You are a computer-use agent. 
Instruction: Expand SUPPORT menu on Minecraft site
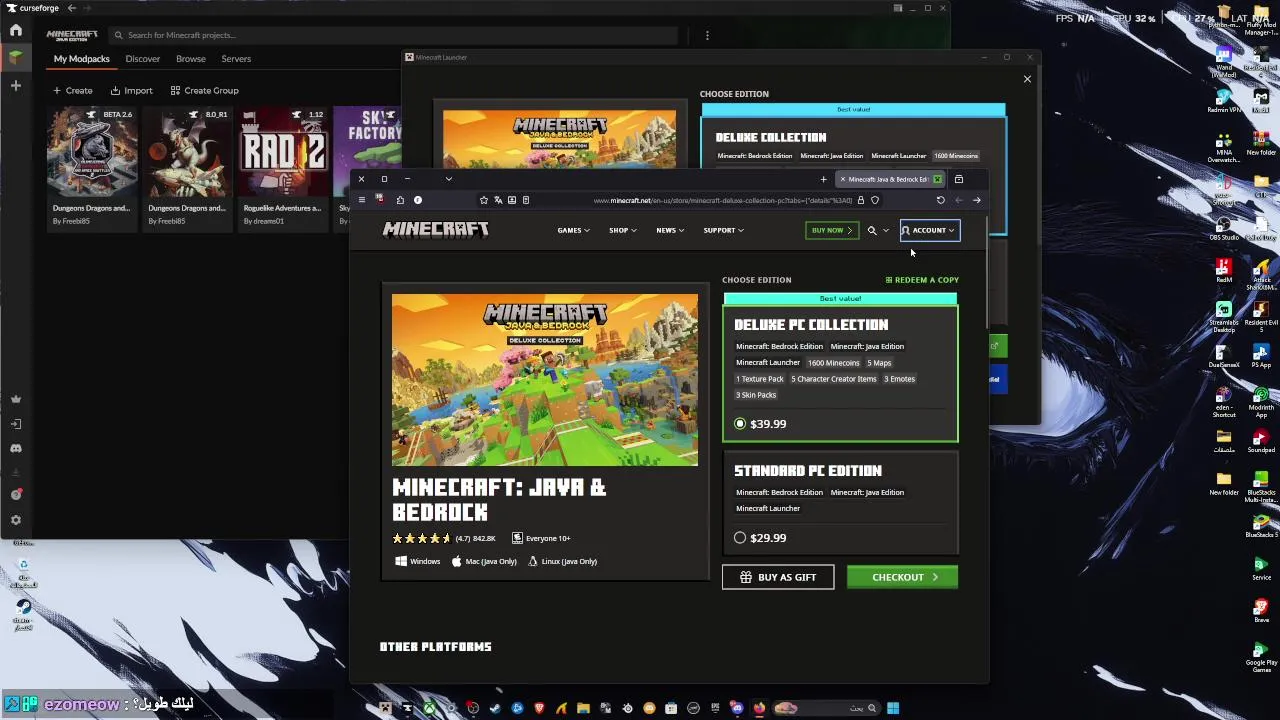tap(723, 230)
